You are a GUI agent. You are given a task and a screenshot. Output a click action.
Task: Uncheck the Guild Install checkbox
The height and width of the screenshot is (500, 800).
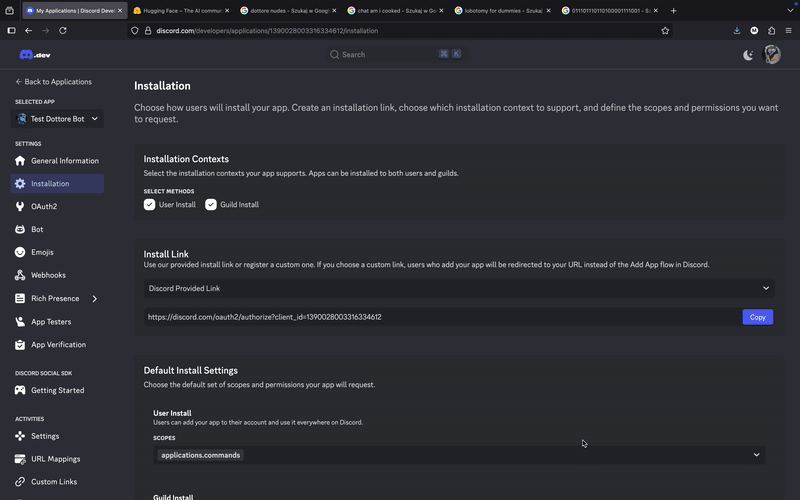click(211, 205)
